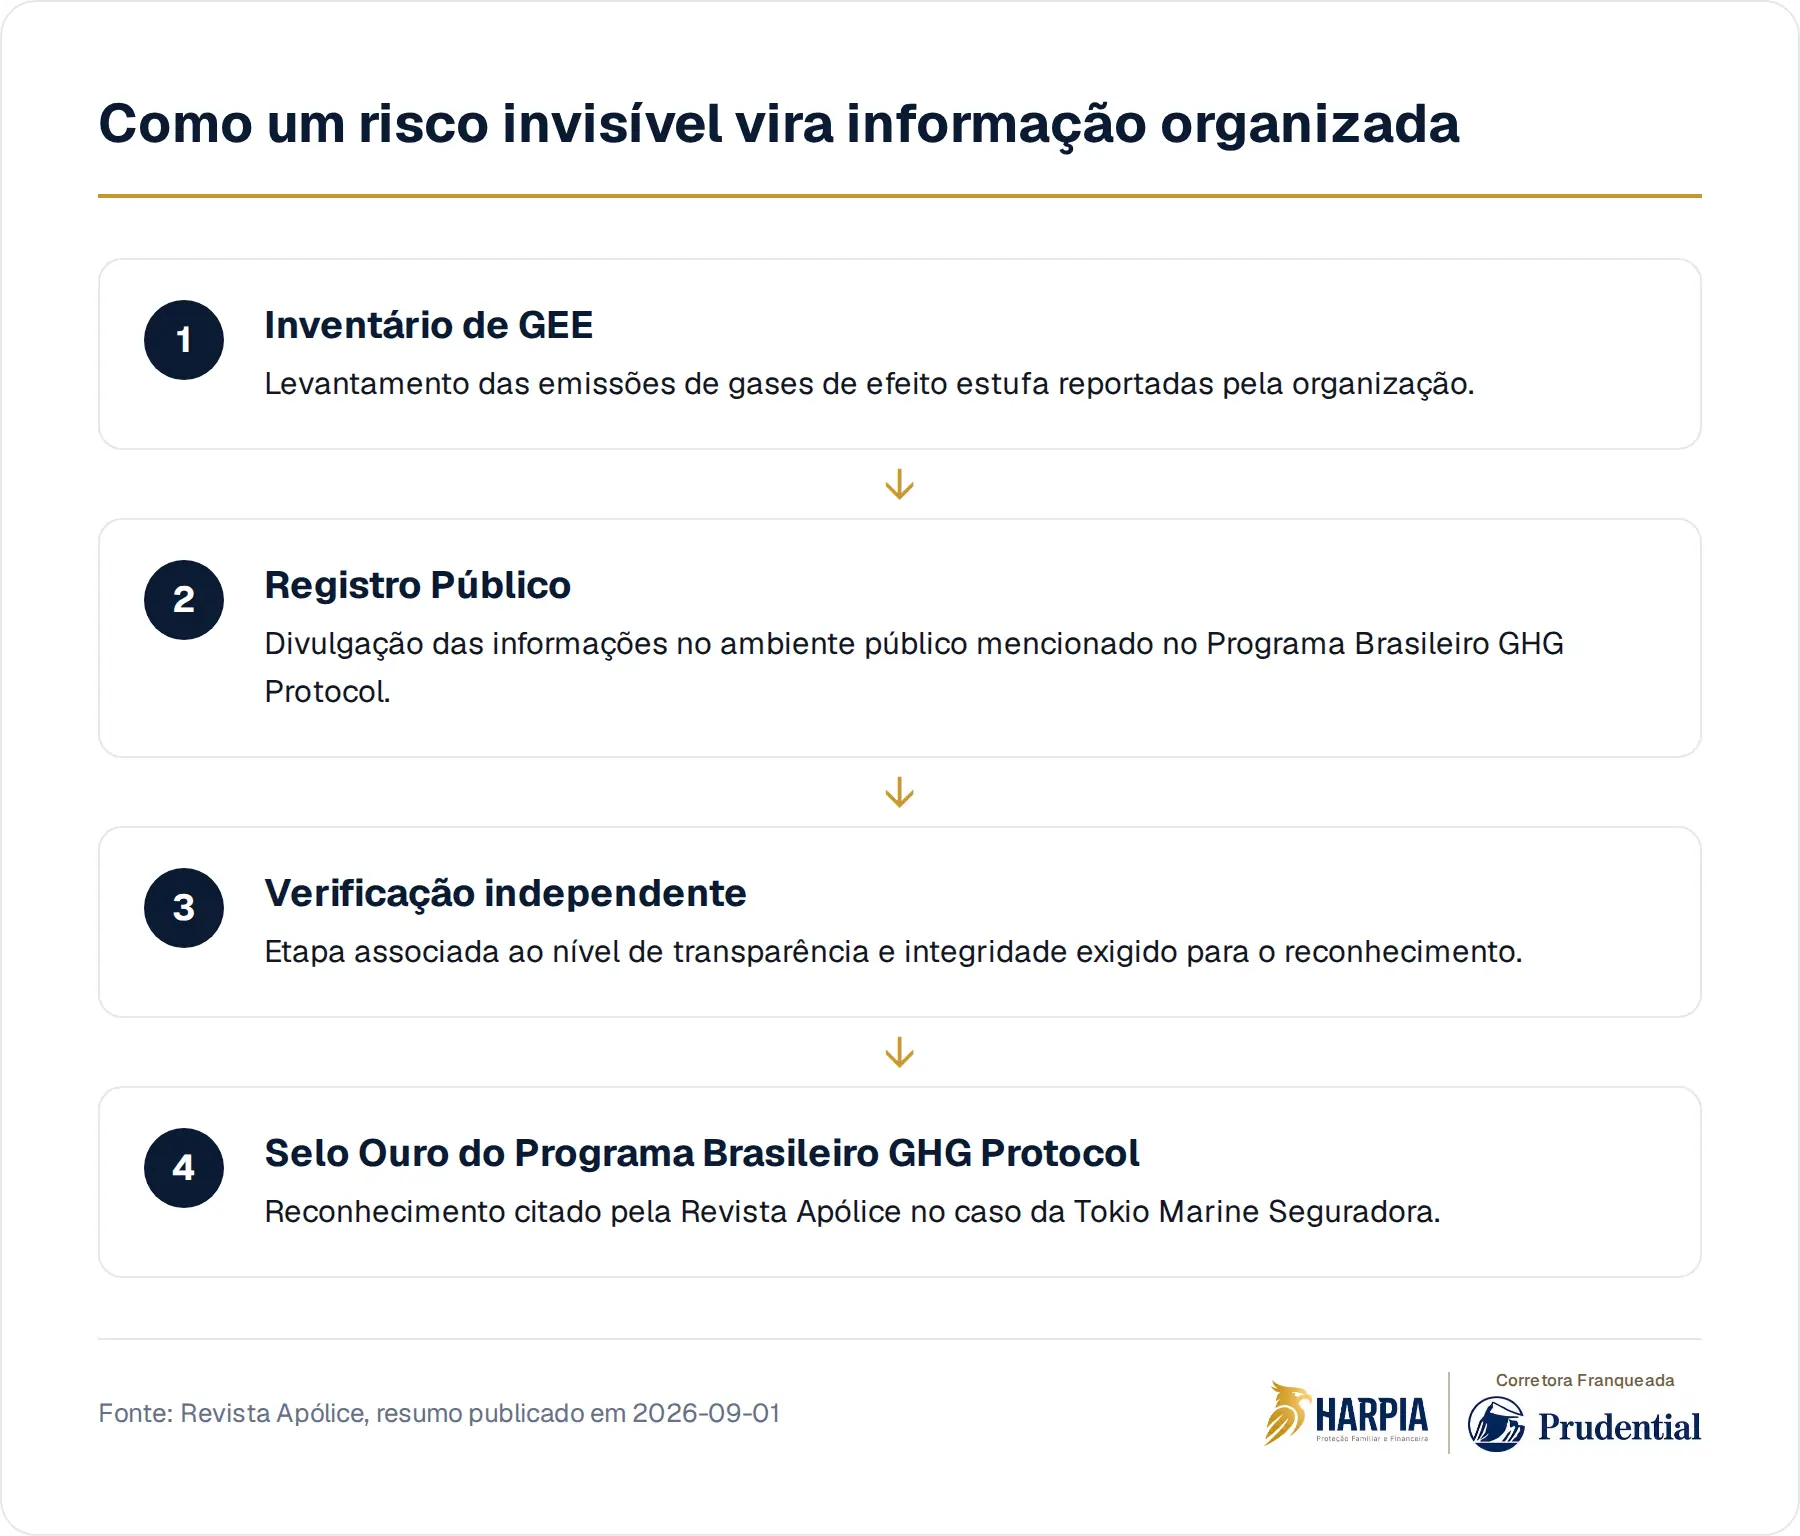Click the Harpia eagle logo
Screen dimensions: 1800x1536
coord(1287,1413)
